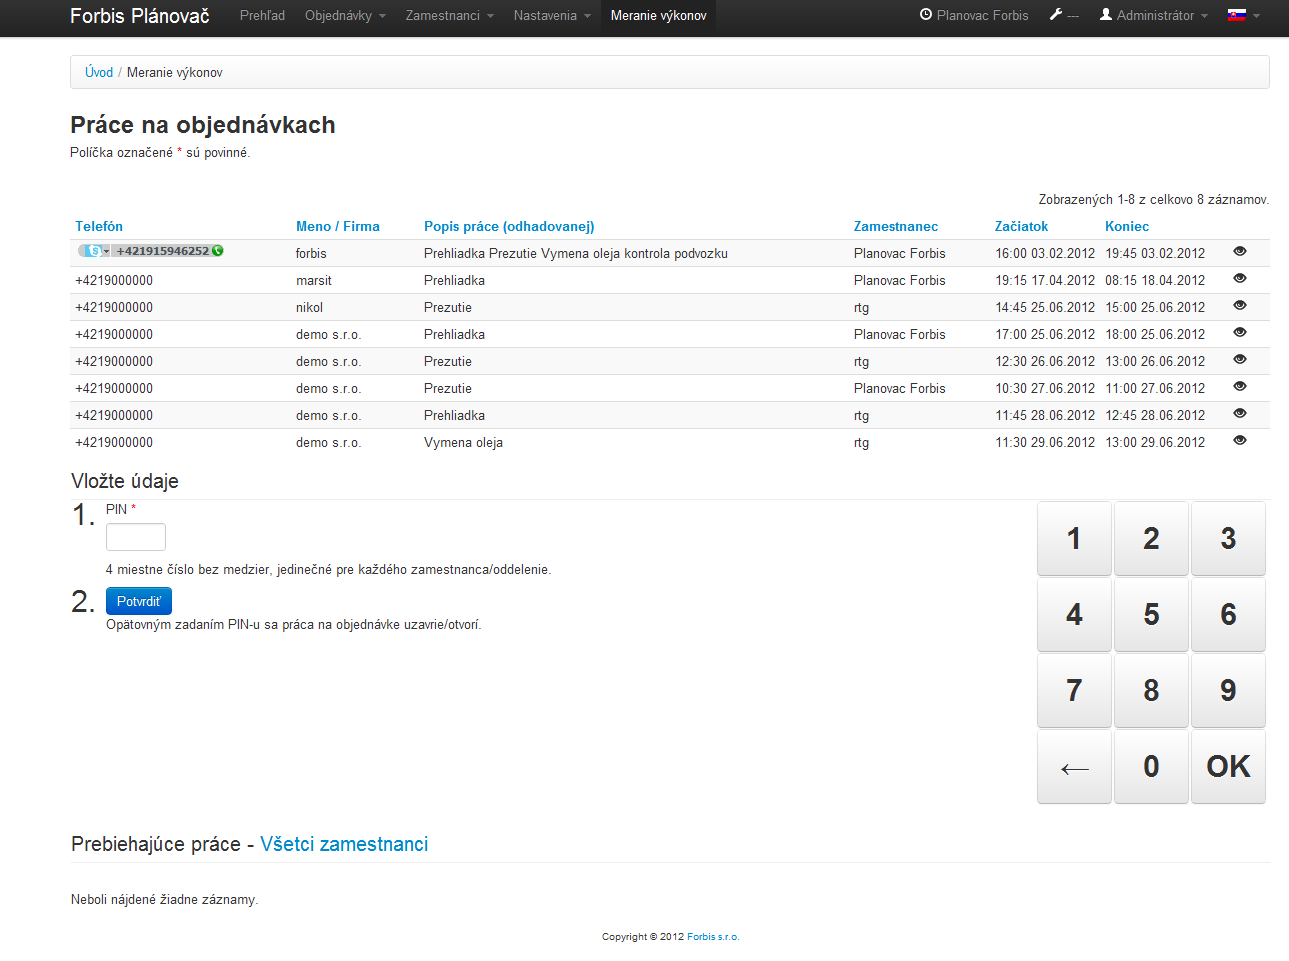Screen dimensions: 1289x961
Task: Sort by Popis práce (odhadovanej) column
Action: [509, 226]
